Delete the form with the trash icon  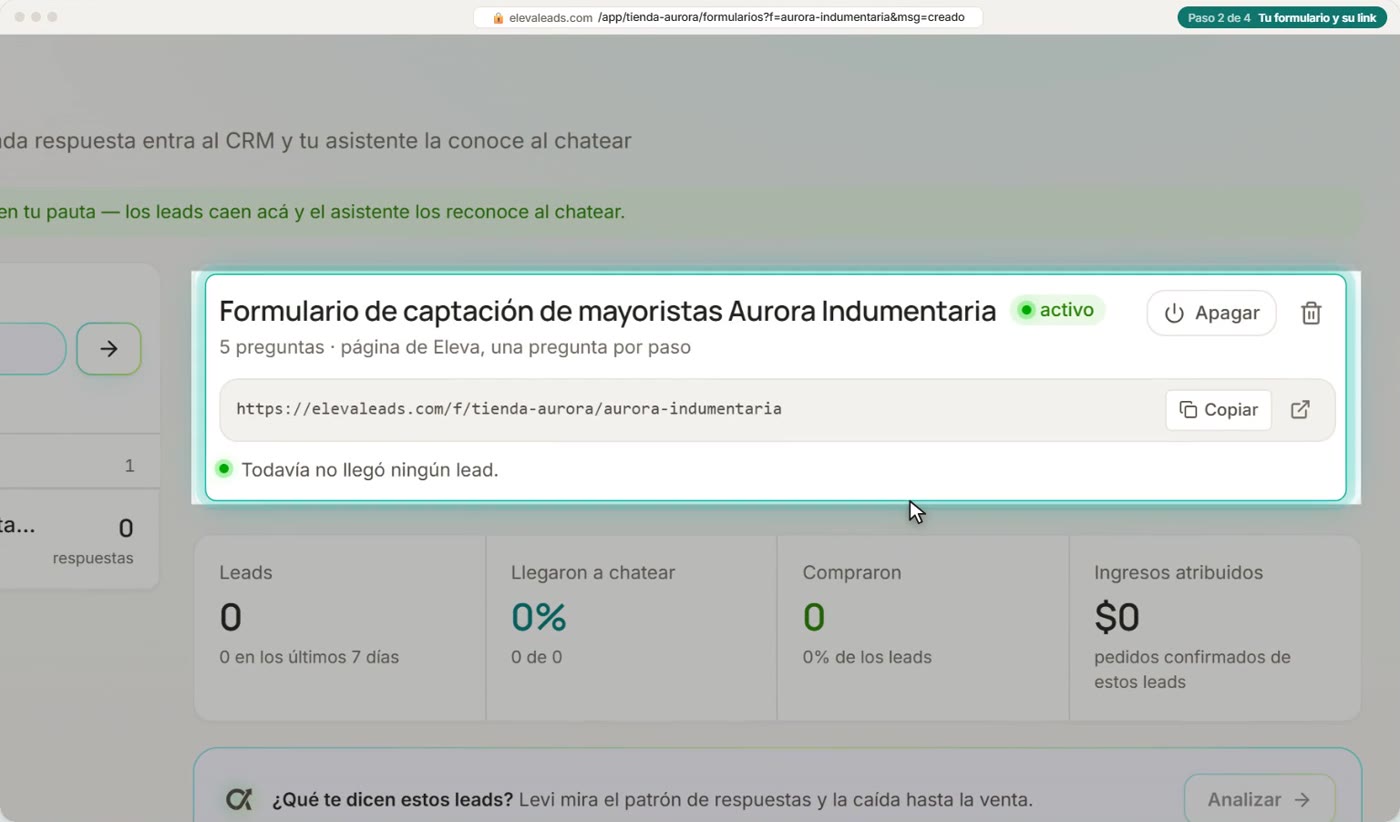tap(1310, 313)
